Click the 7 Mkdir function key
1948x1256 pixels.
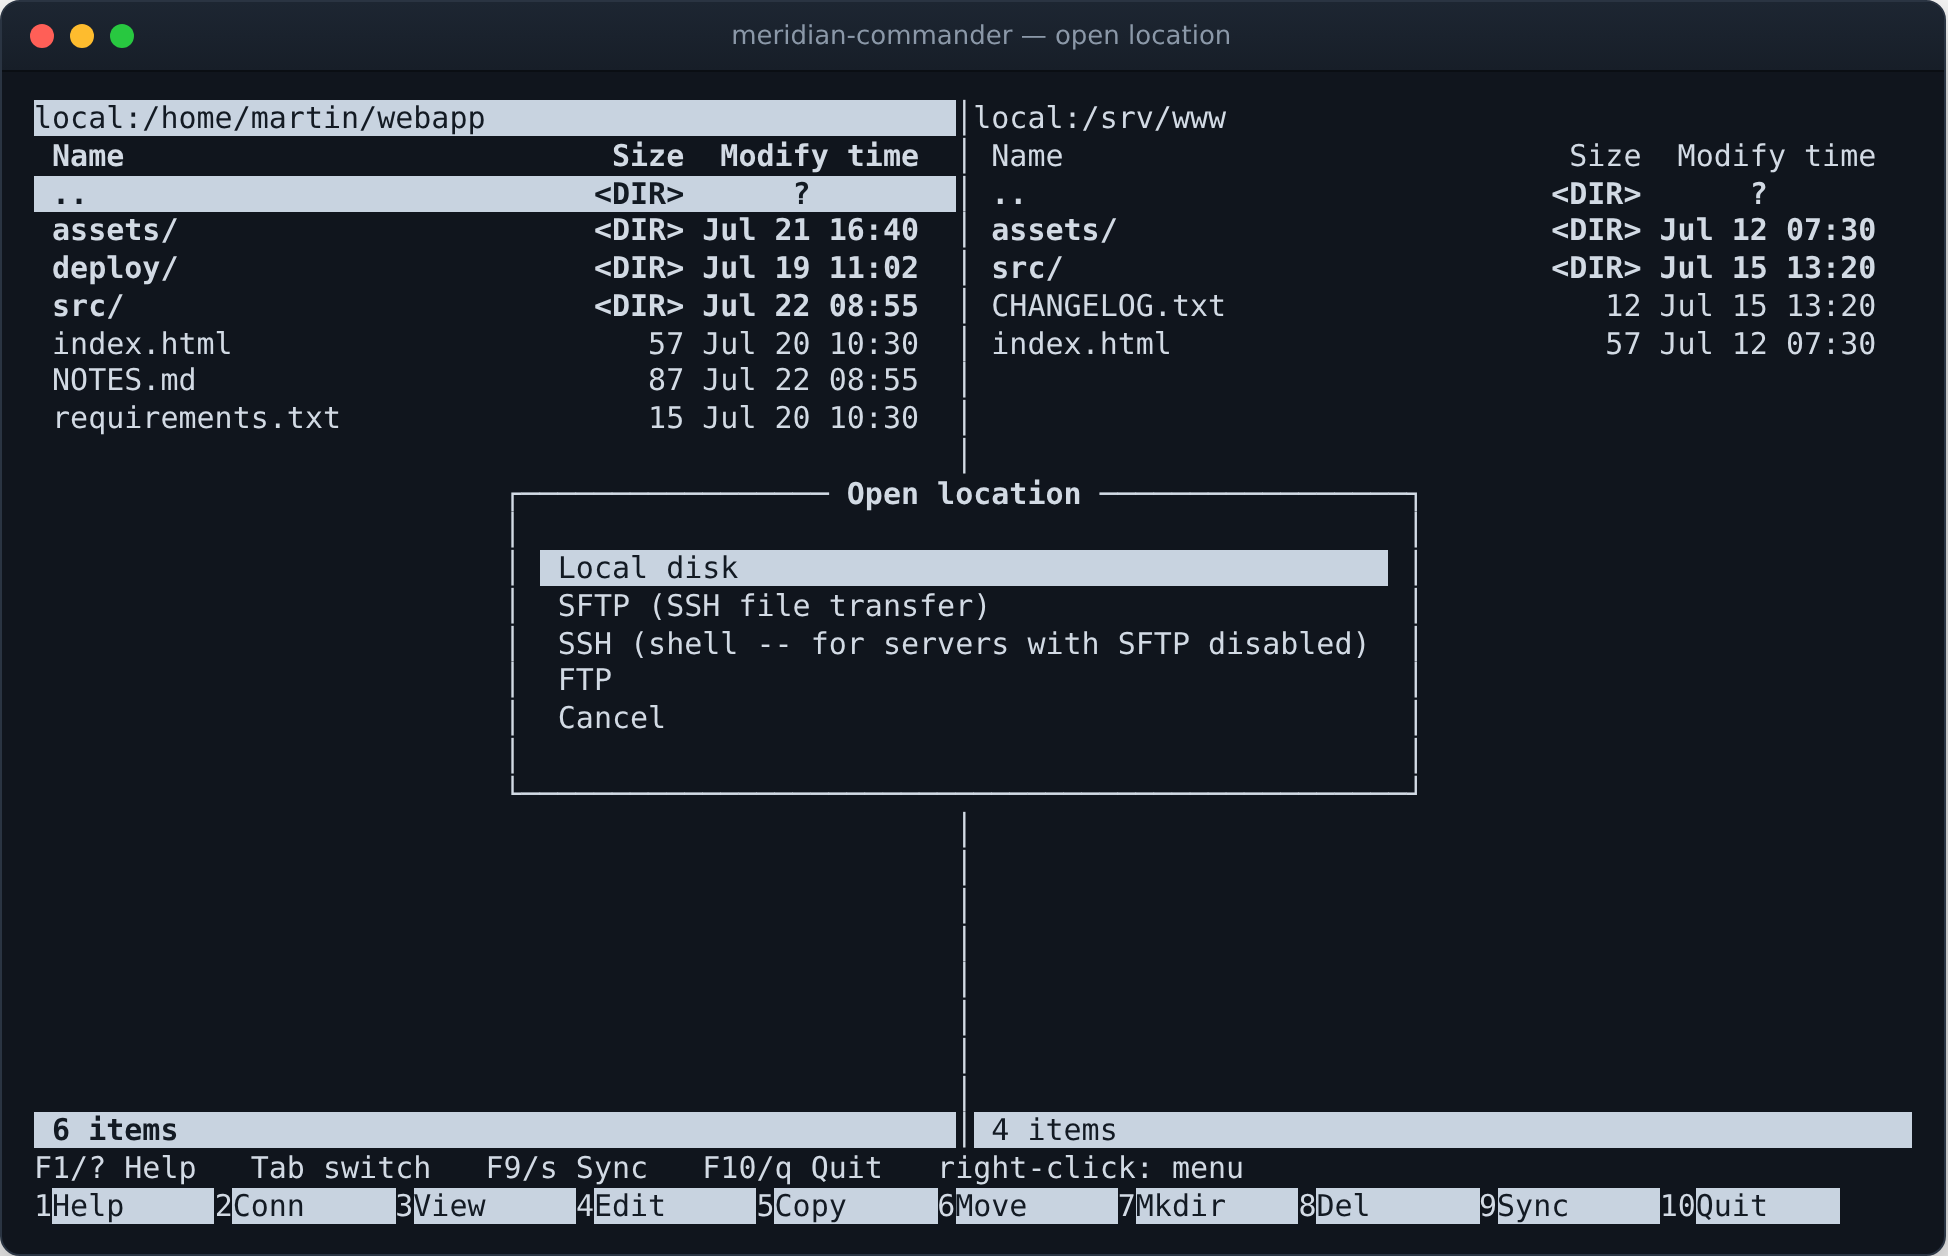click(1208, 1206)
